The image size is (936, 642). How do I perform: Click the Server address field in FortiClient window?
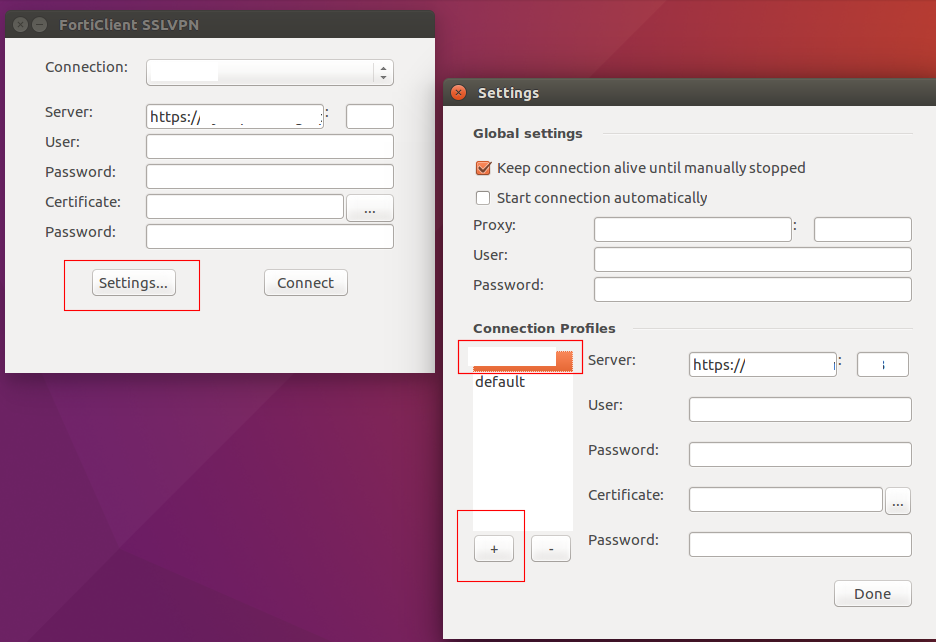point(235,116)
